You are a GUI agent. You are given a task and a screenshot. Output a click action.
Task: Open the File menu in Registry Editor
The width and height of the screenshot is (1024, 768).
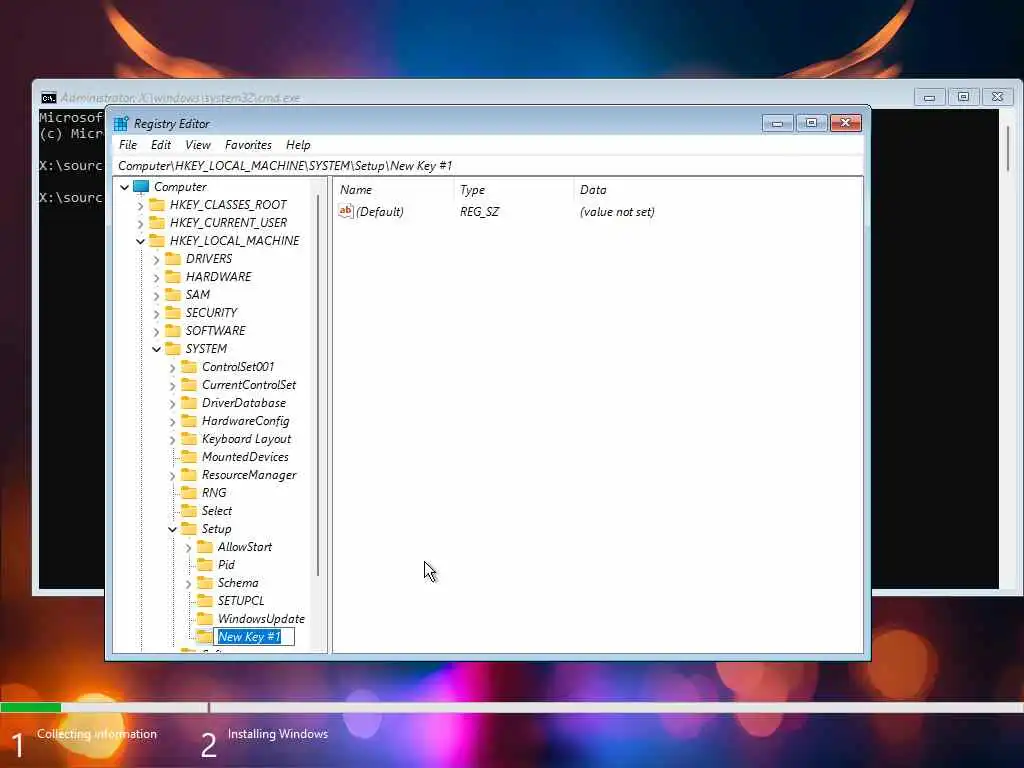click(x=128, y=145)
